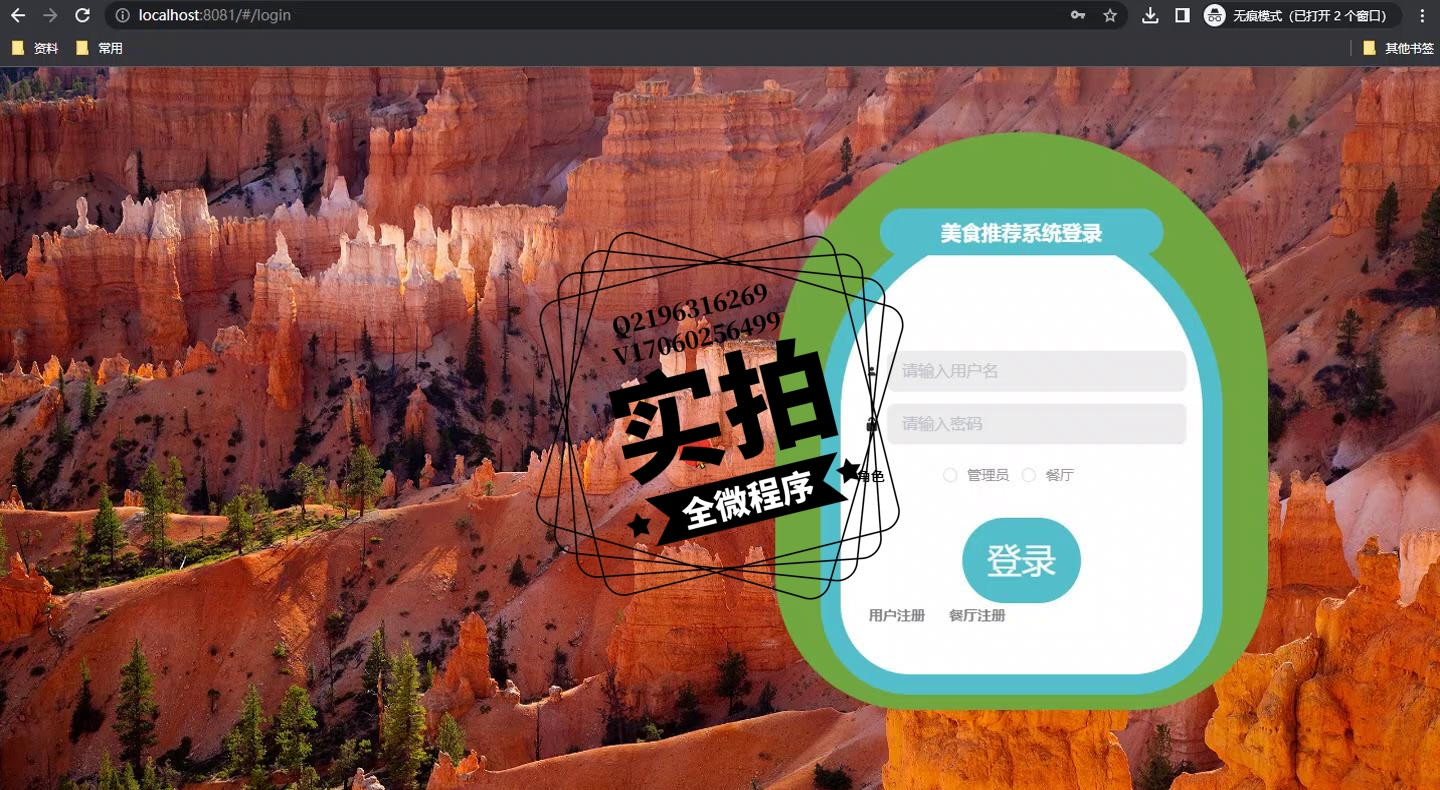The image size is (1440, 790).
Task: View site information icon beside URL
Action: tap(122, 16)
